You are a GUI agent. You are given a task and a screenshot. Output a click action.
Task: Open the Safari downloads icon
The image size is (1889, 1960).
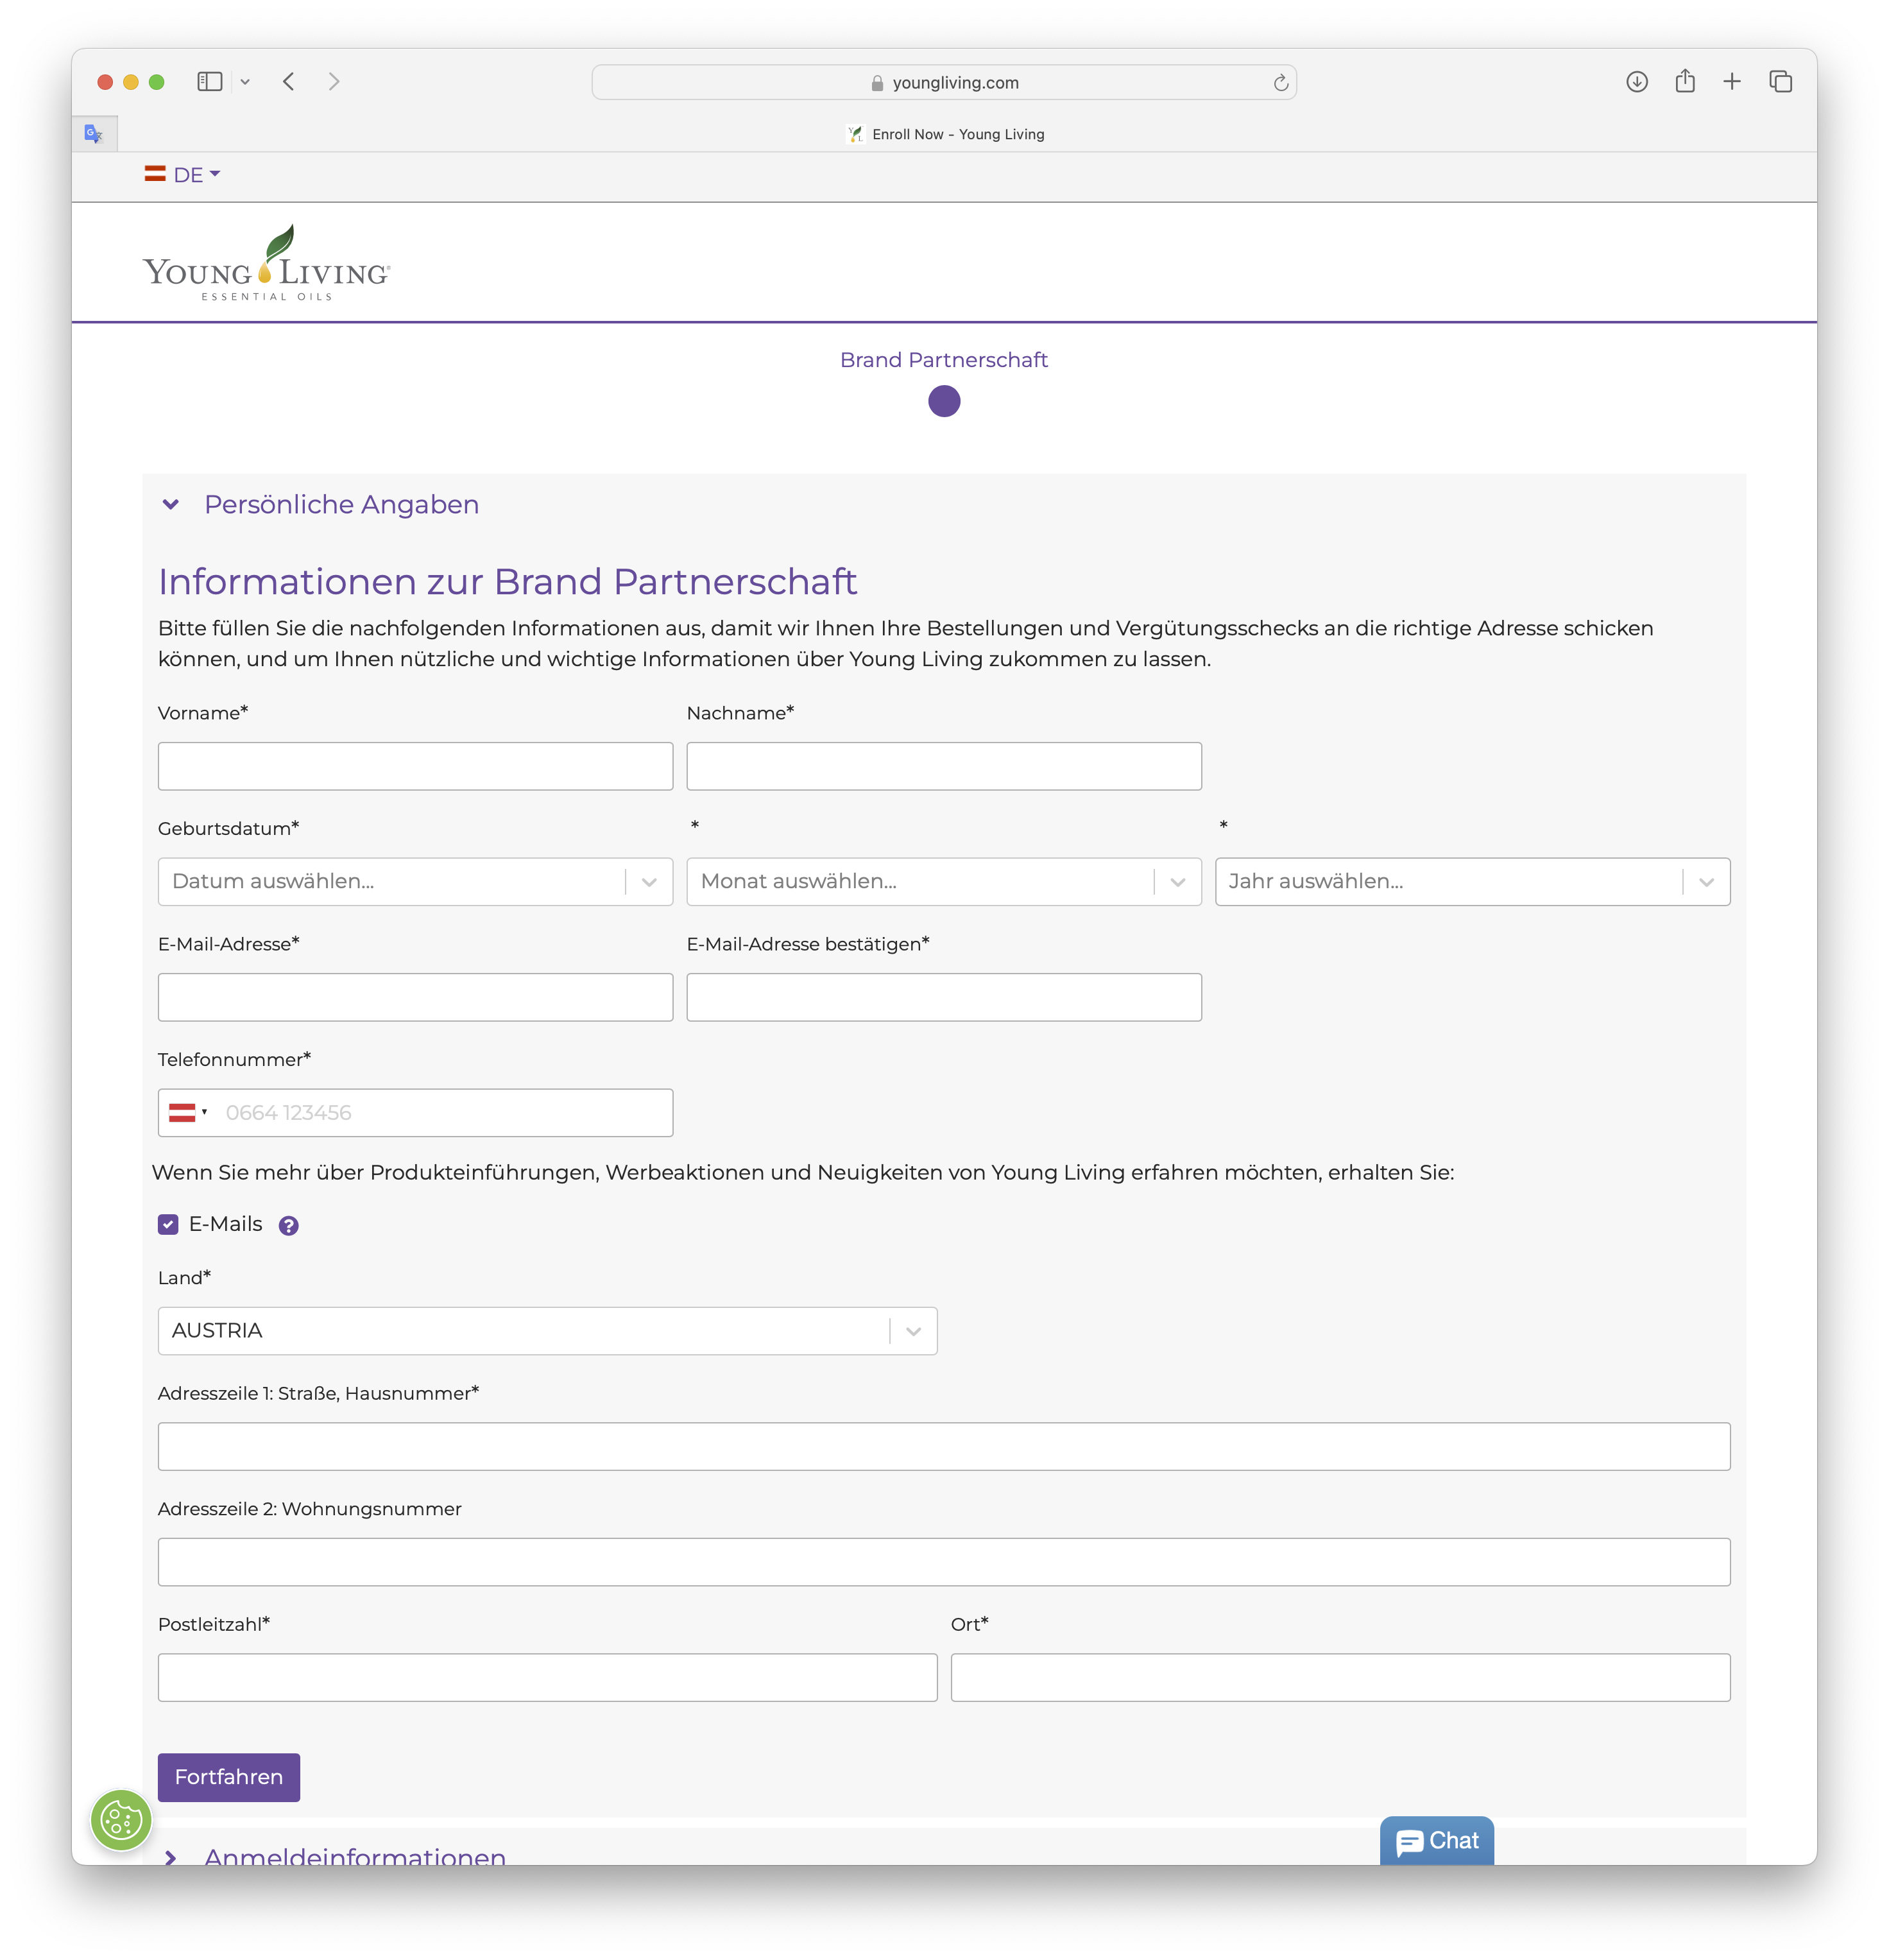coord(1636,82)
